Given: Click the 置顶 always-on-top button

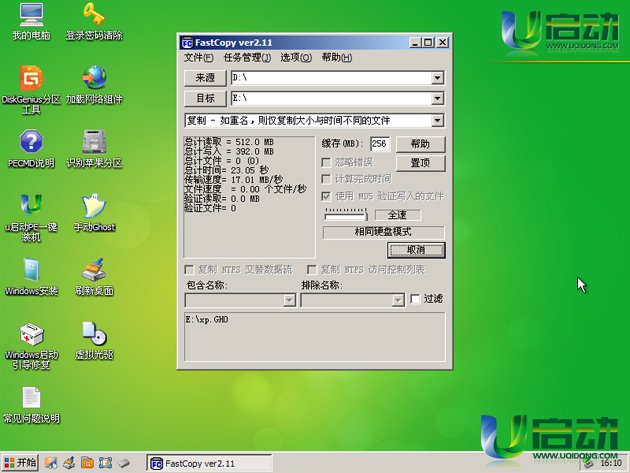Looking at the screenshot, I should (x=420, y=163).
